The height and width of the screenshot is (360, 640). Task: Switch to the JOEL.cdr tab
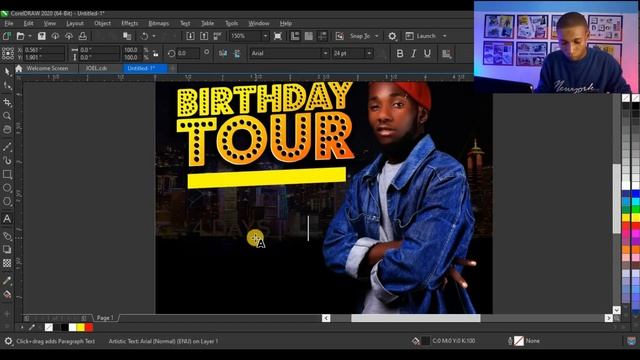[96, 68]
